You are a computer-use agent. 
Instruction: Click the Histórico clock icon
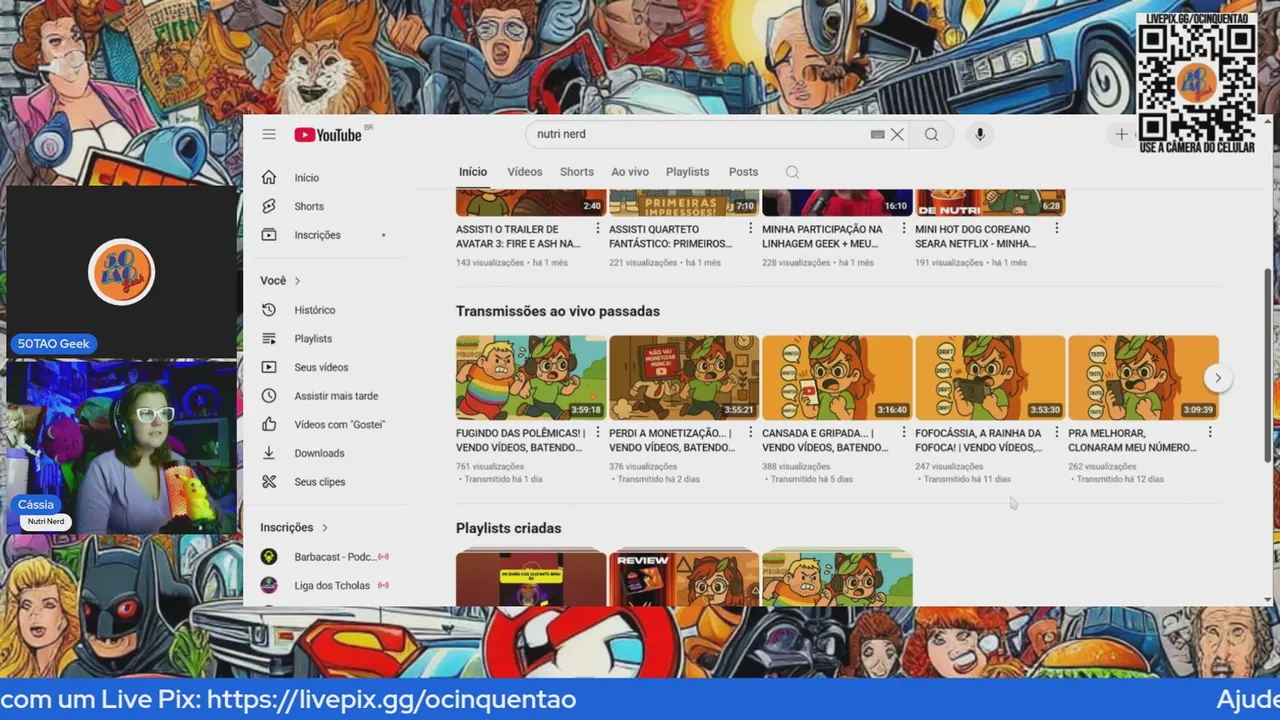[269, 310]
